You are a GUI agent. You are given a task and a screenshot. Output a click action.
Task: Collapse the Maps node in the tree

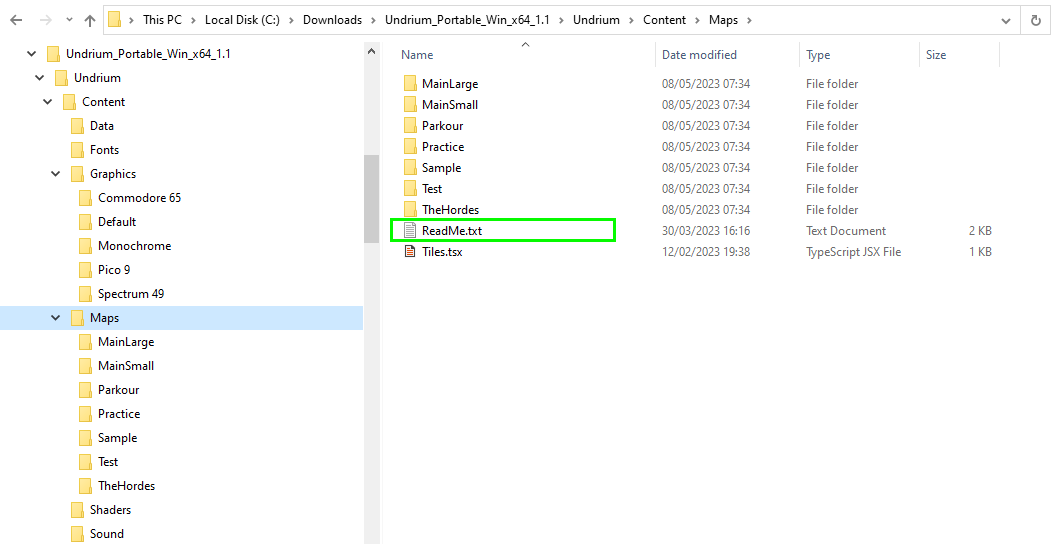pos(56,318)
